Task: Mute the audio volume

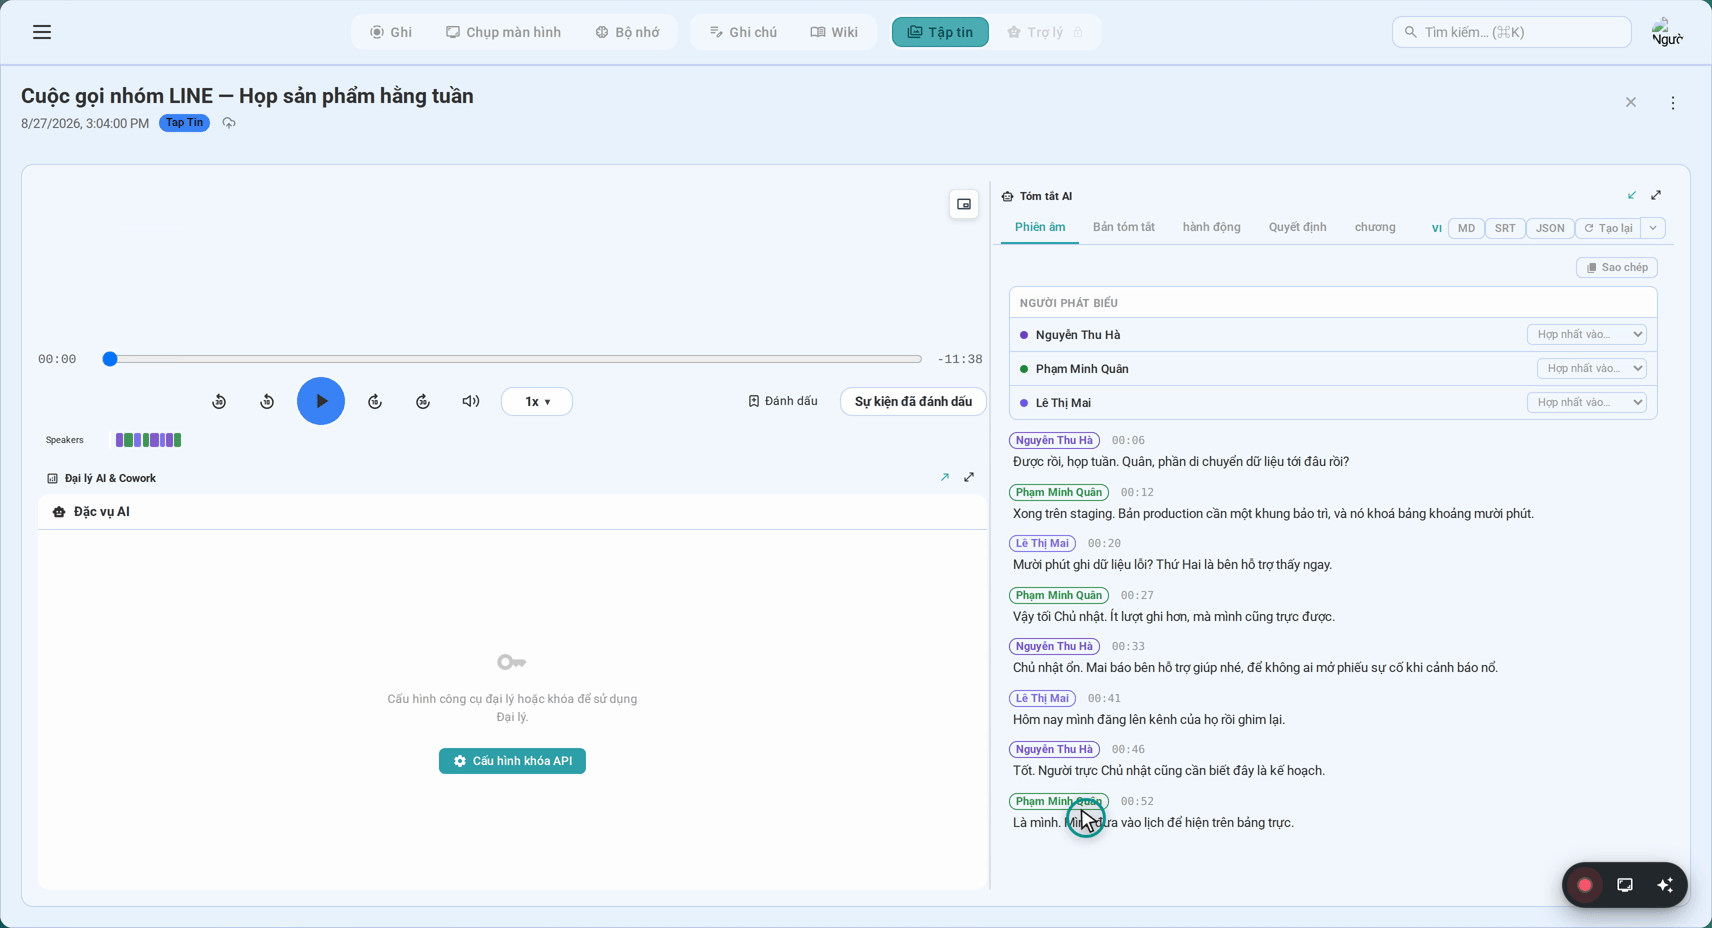Action: [471, 401]
